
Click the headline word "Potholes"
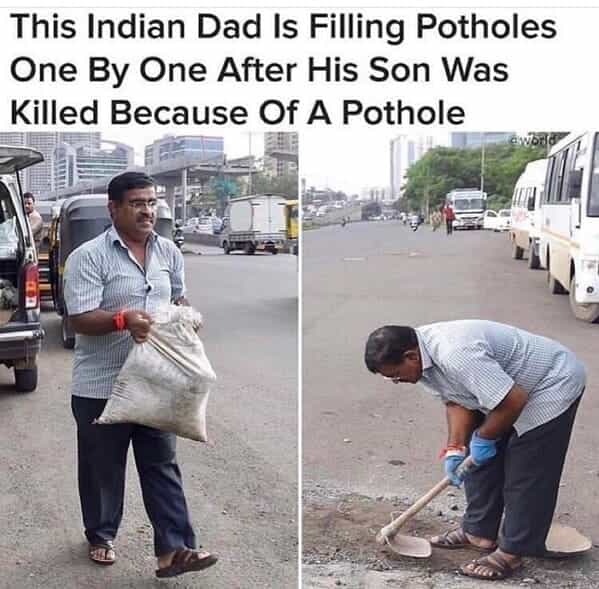click(486, 27)
